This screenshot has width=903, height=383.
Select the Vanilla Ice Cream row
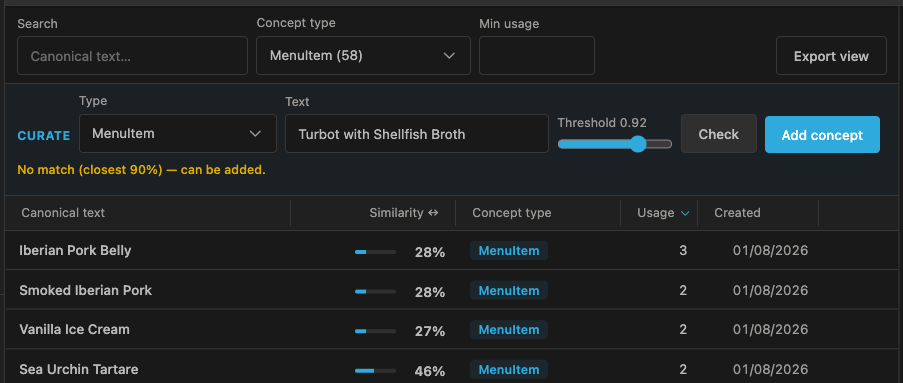click(452, 329)
